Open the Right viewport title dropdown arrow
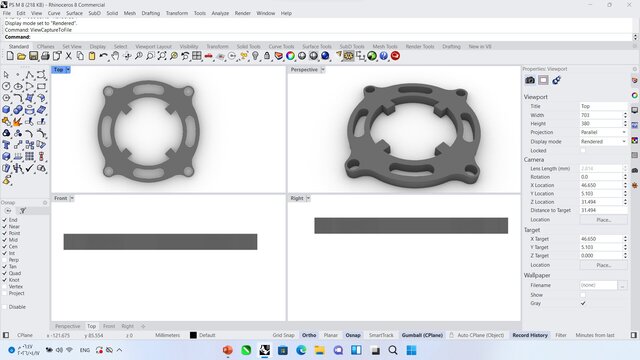The width and height of the screenshot is (640, 360). tap(308, 198)
